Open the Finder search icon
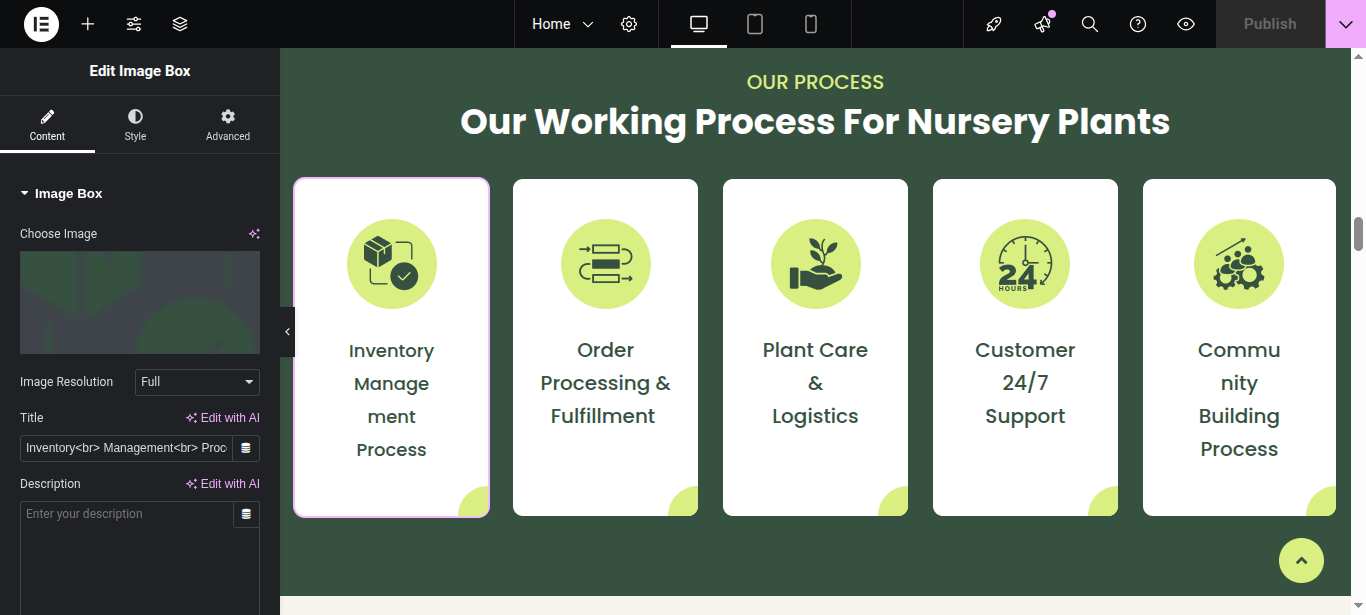The width and height of the screenshot is (1366, 615). 1090,24
